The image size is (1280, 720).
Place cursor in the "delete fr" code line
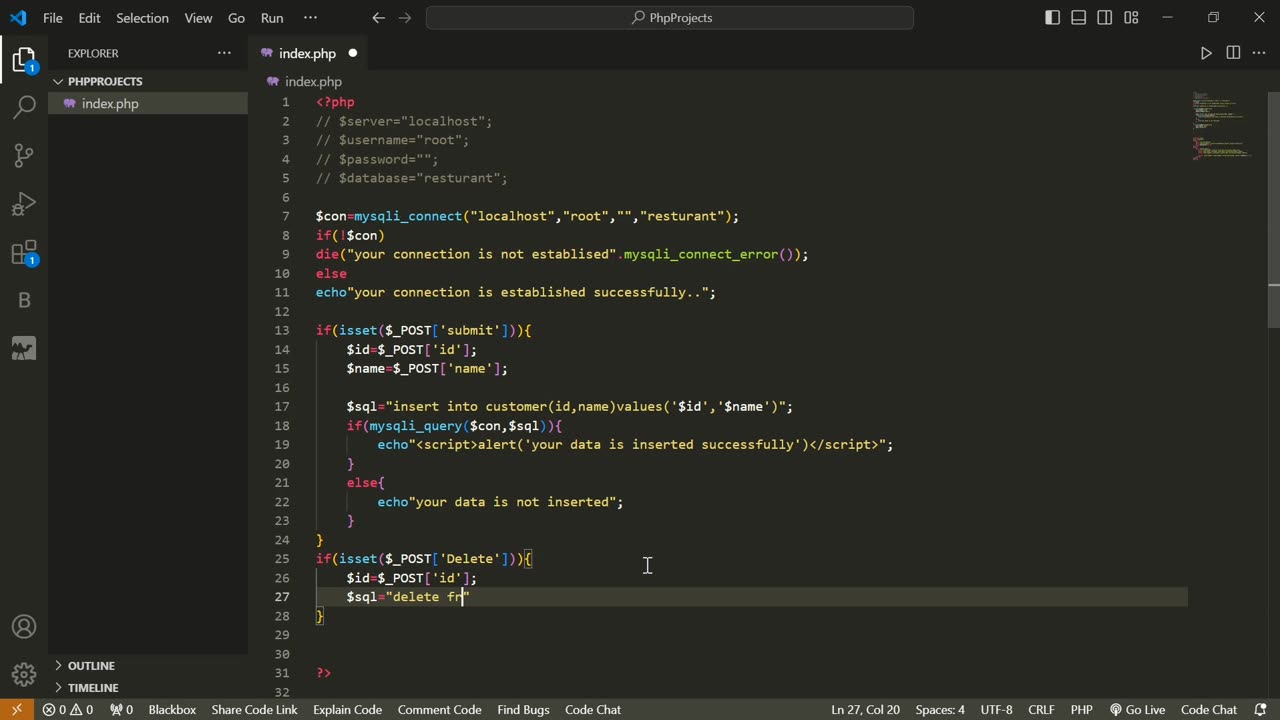tap(408, 597)
